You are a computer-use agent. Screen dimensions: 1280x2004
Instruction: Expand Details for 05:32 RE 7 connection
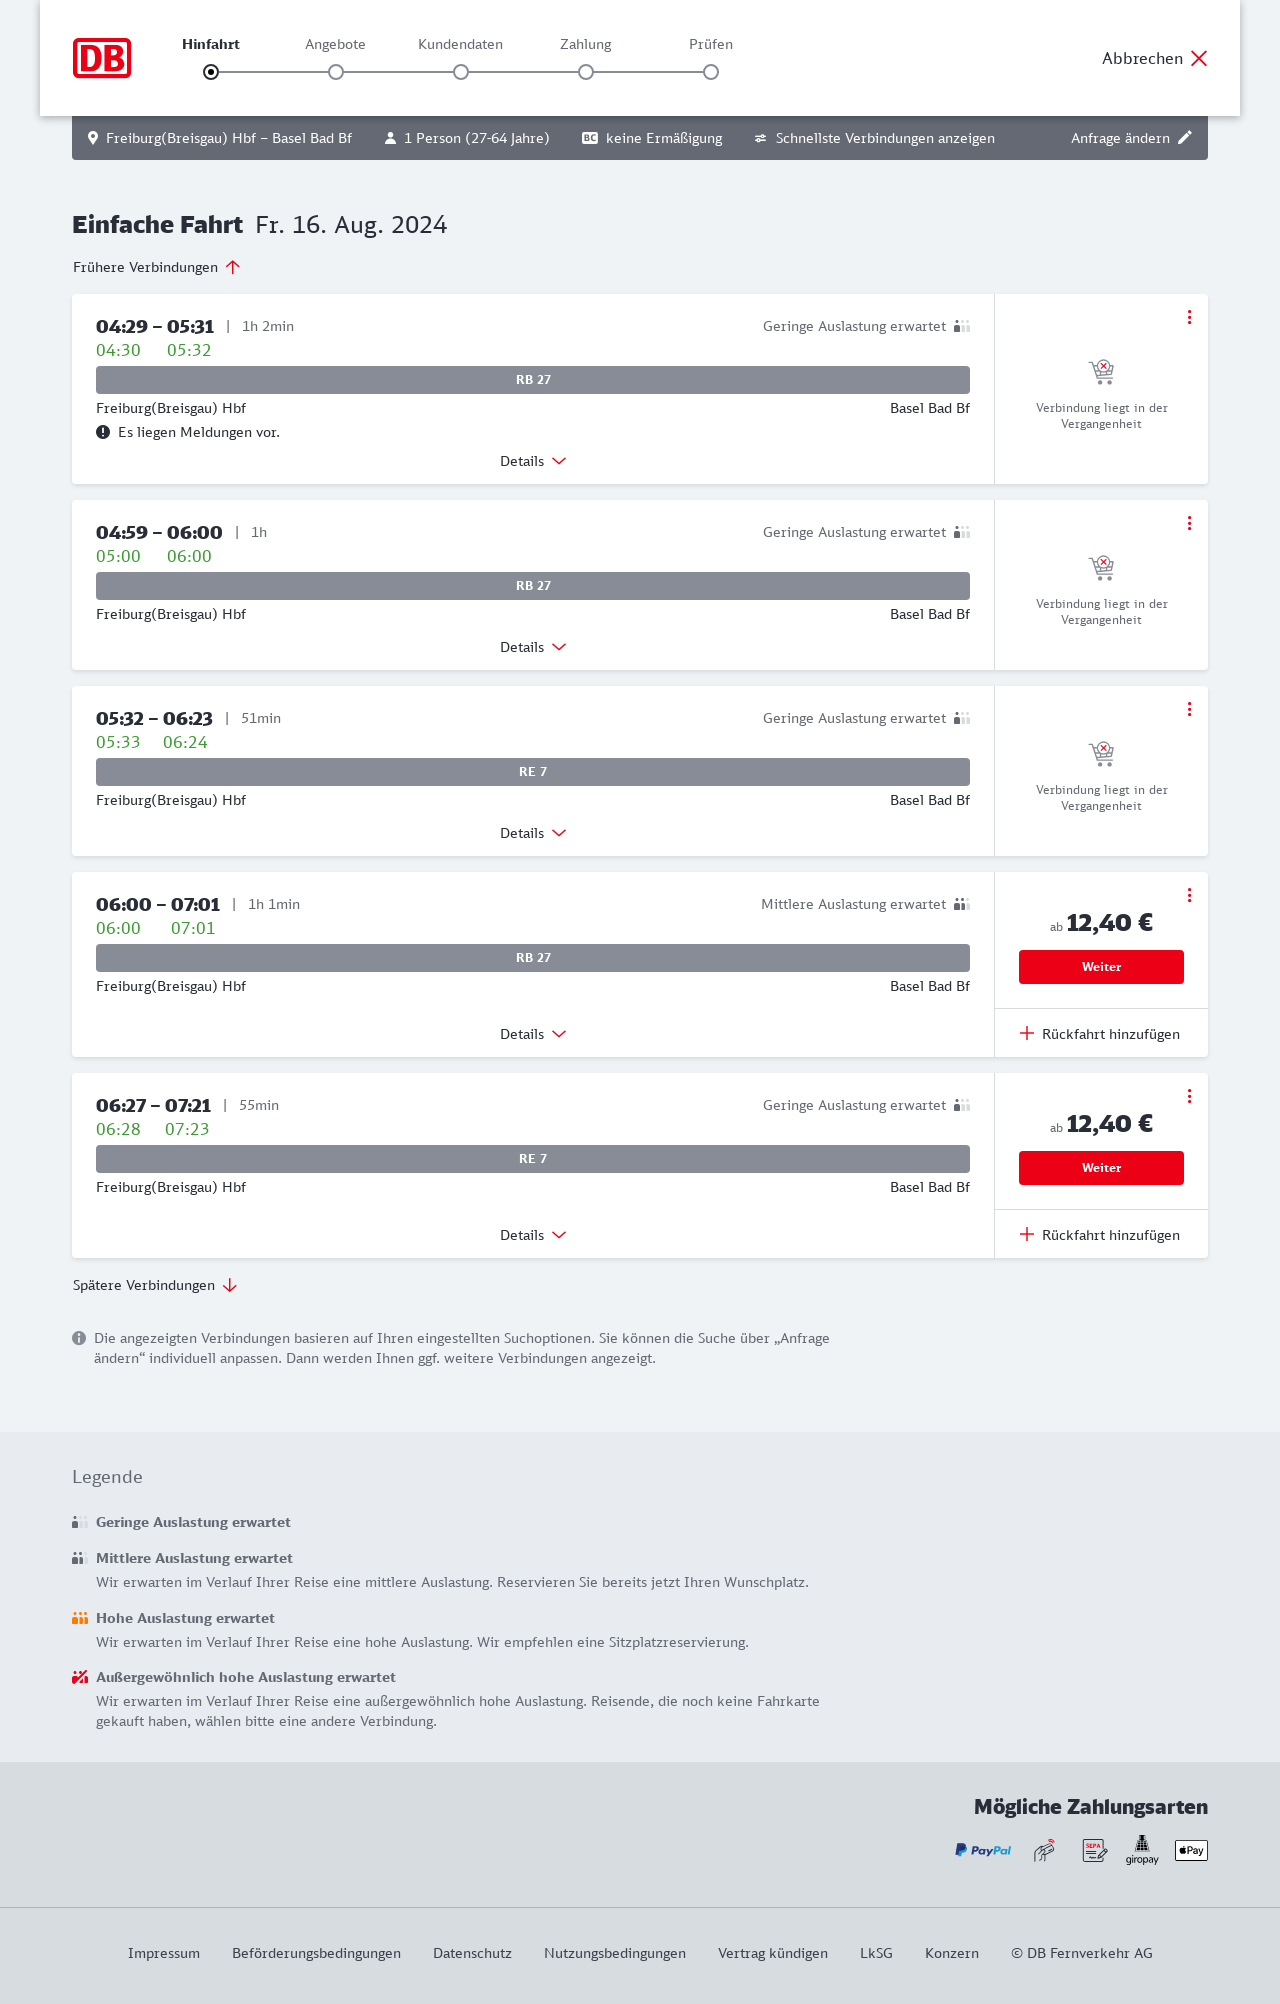533,833
